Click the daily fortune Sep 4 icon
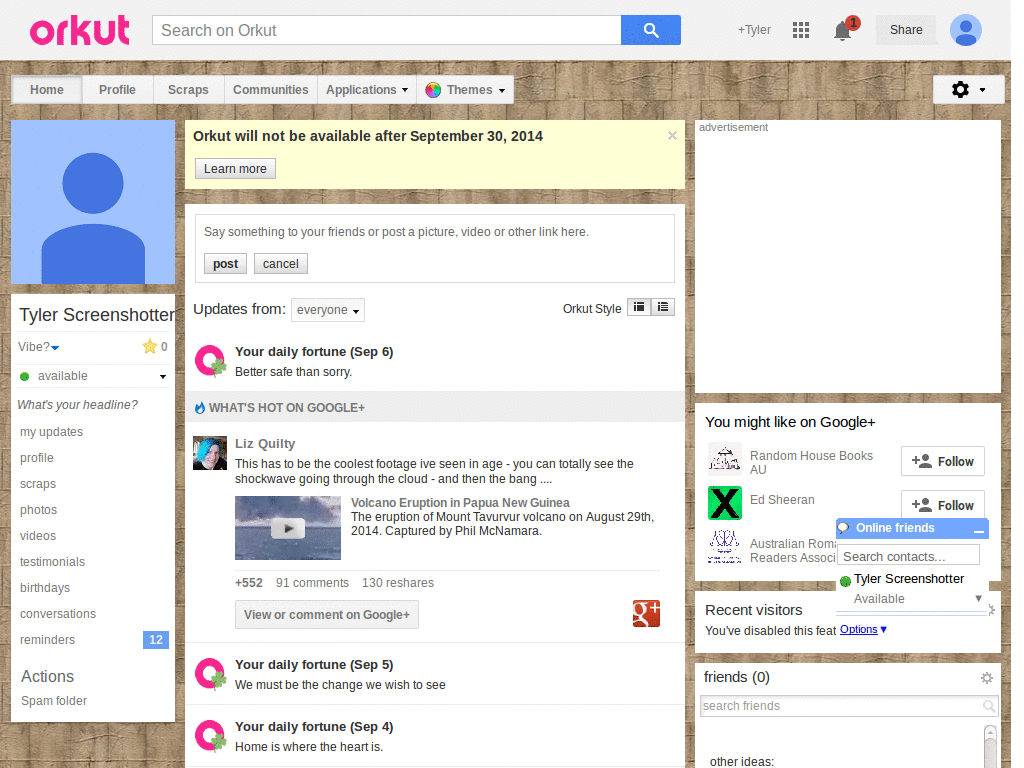Image resolution: width=1024 pixels, height=768 pixels. click(x=210, y=736)
